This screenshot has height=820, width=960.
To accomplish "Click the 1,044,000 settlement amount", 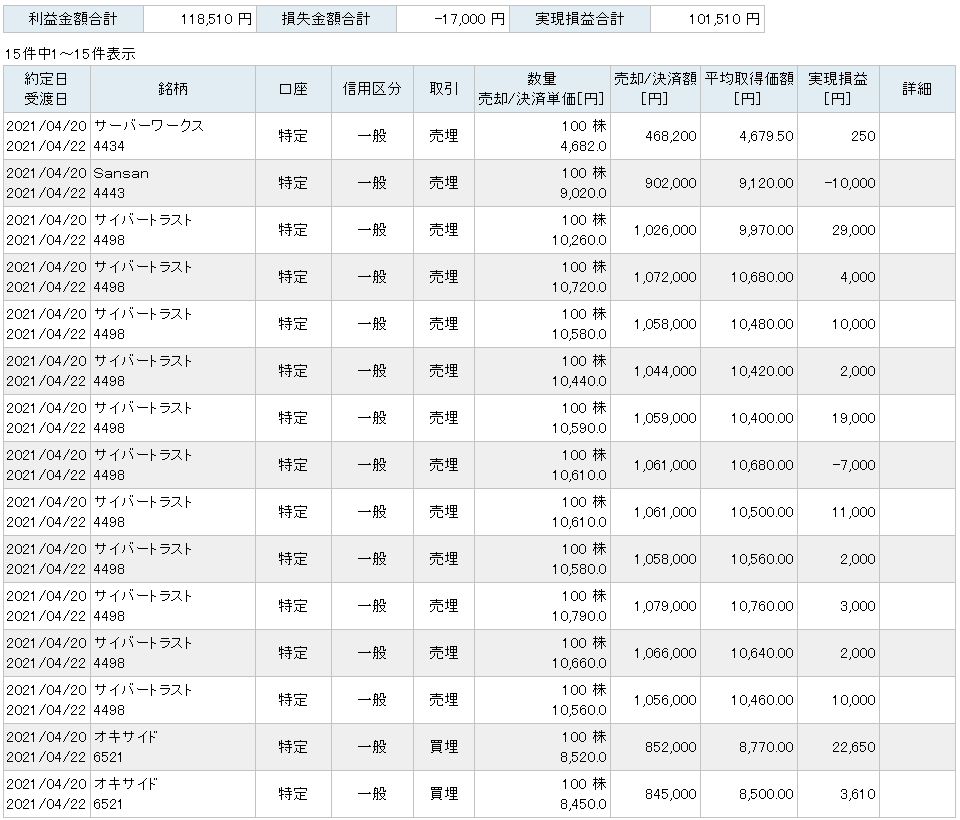I will (665, 371).
